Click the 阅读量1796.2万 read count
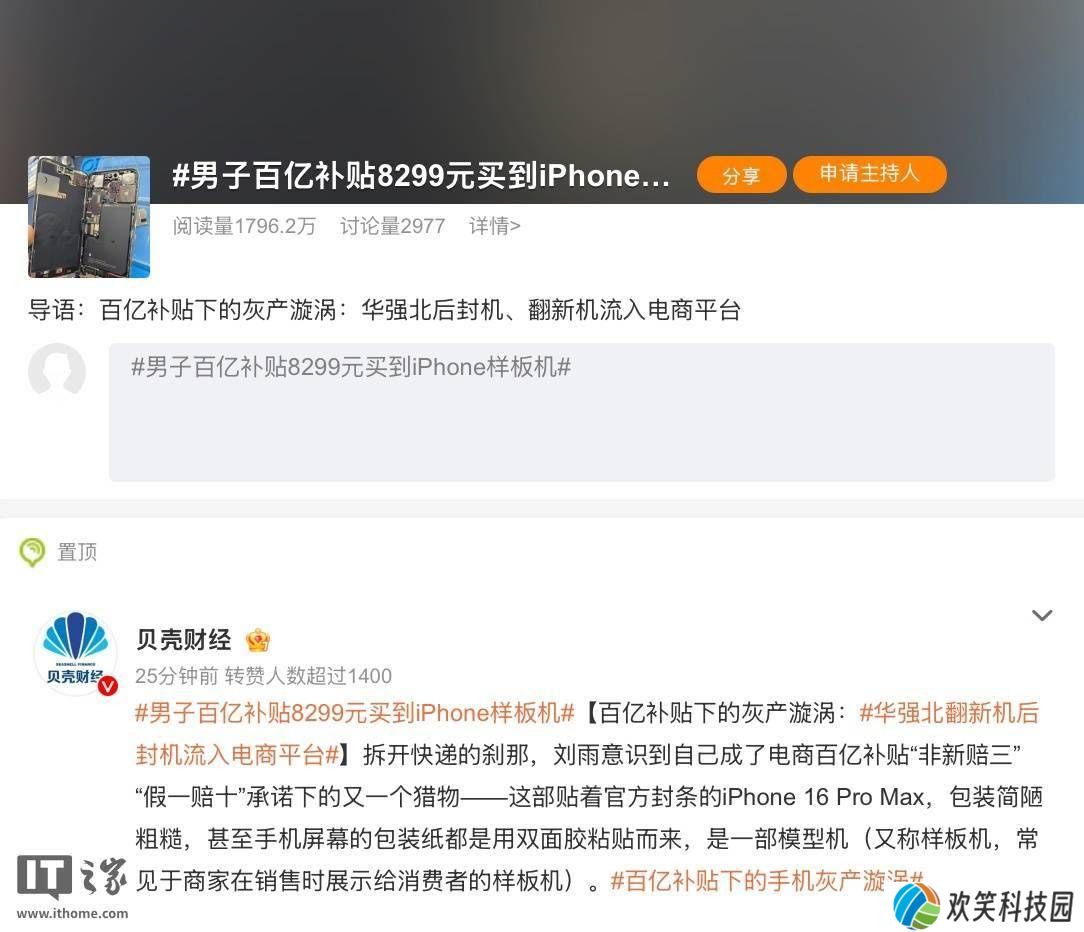This screenshot has height=932, width=1084. tap(244, 226)
